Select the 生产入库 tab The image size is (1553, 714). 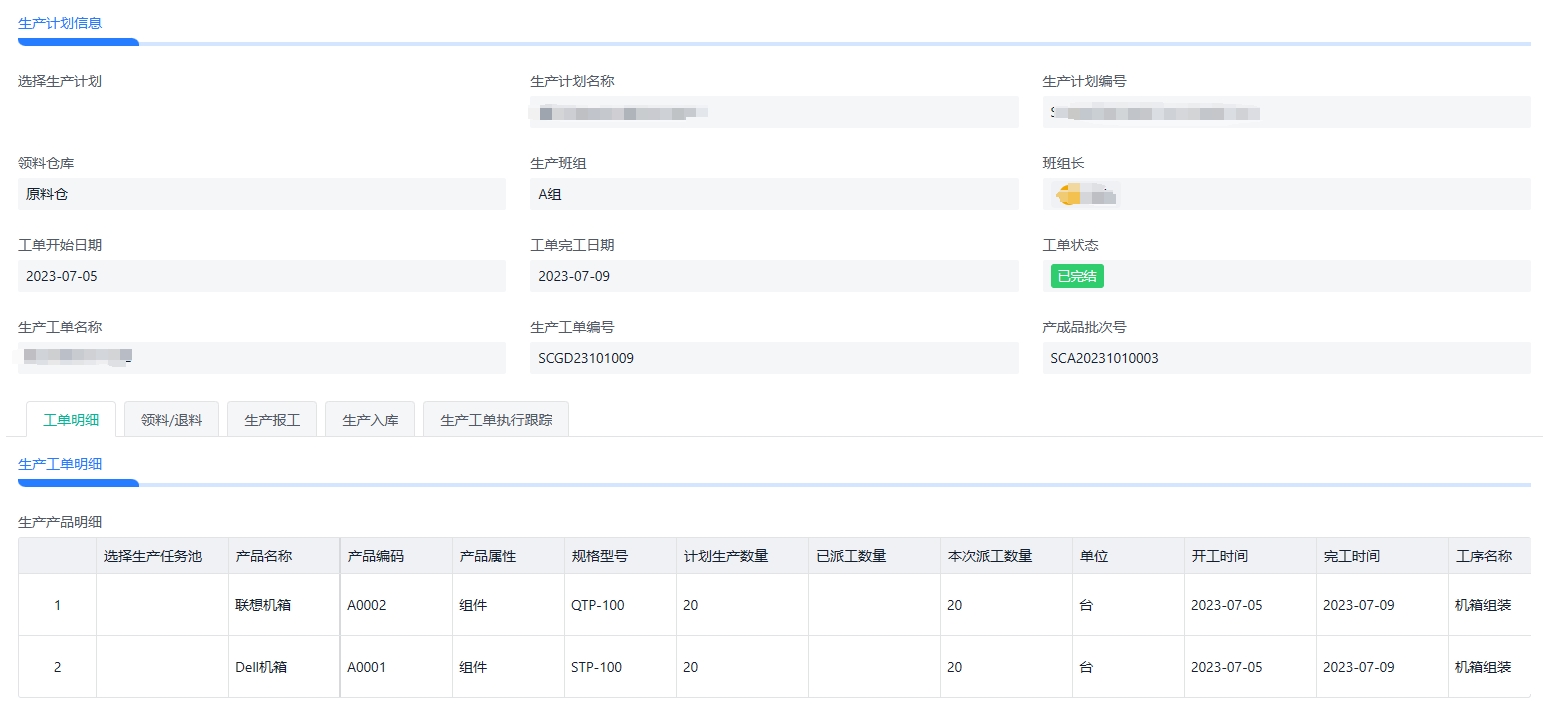[370, 420]
